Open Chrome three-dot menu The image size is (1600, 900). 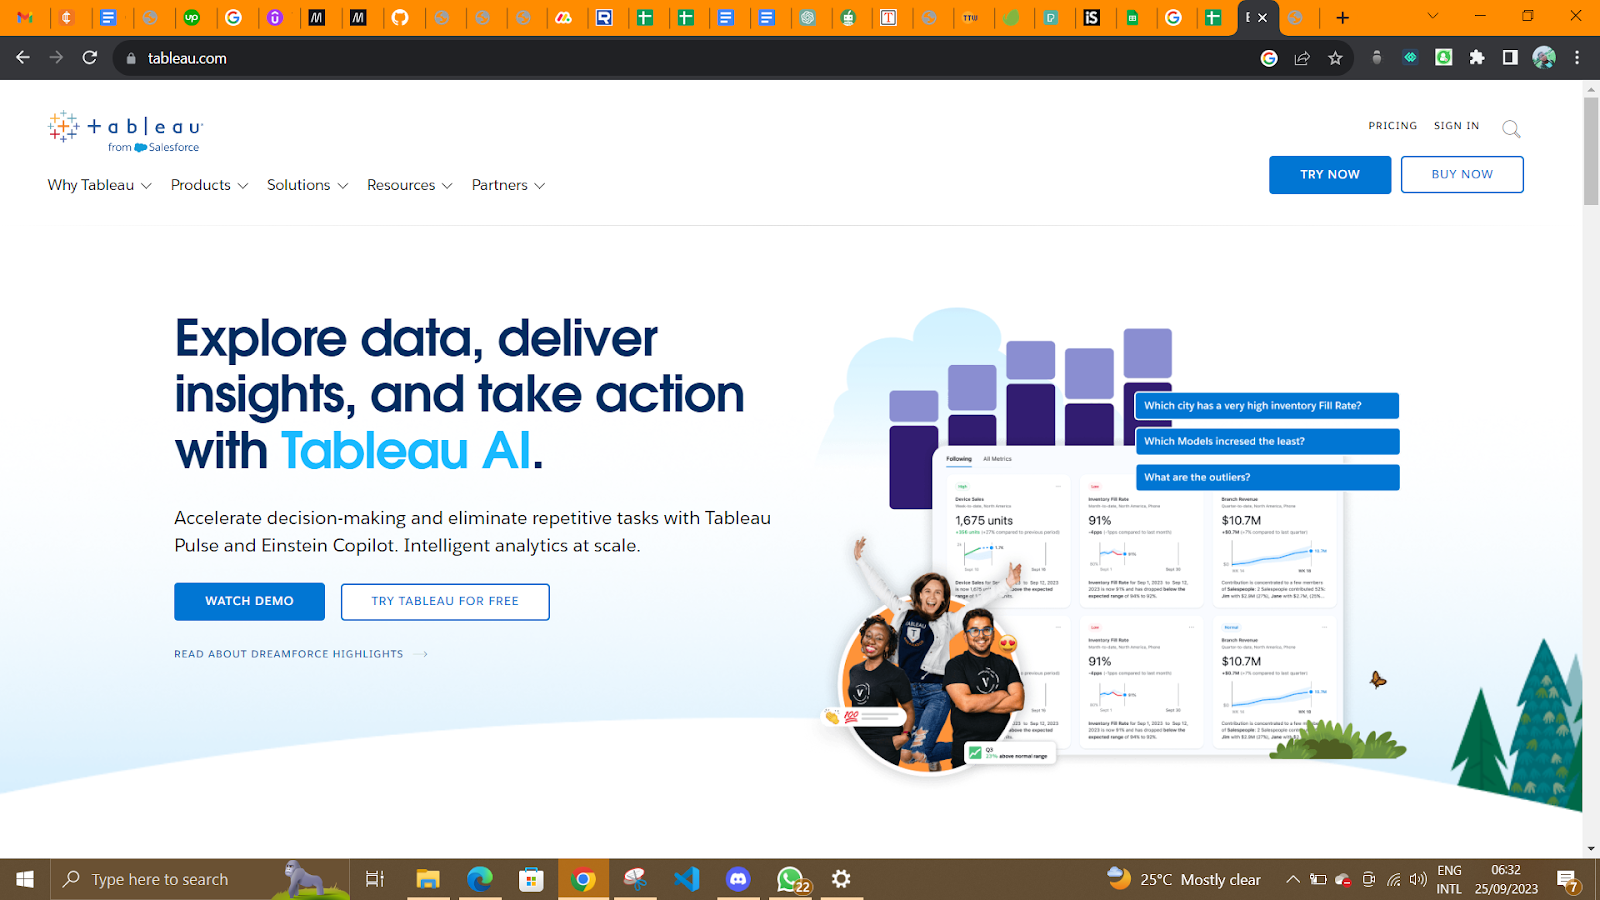(1577, 58)
